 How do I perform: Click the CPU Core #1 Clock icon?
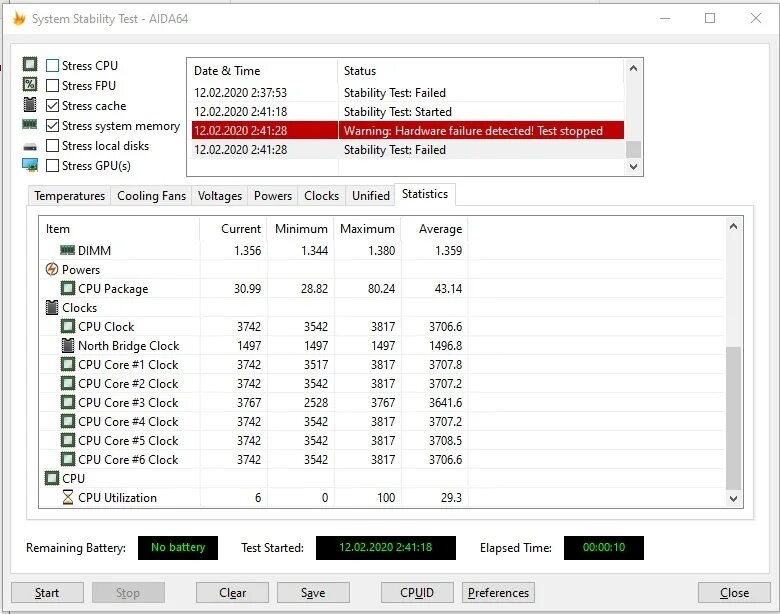tap(68, 364)
